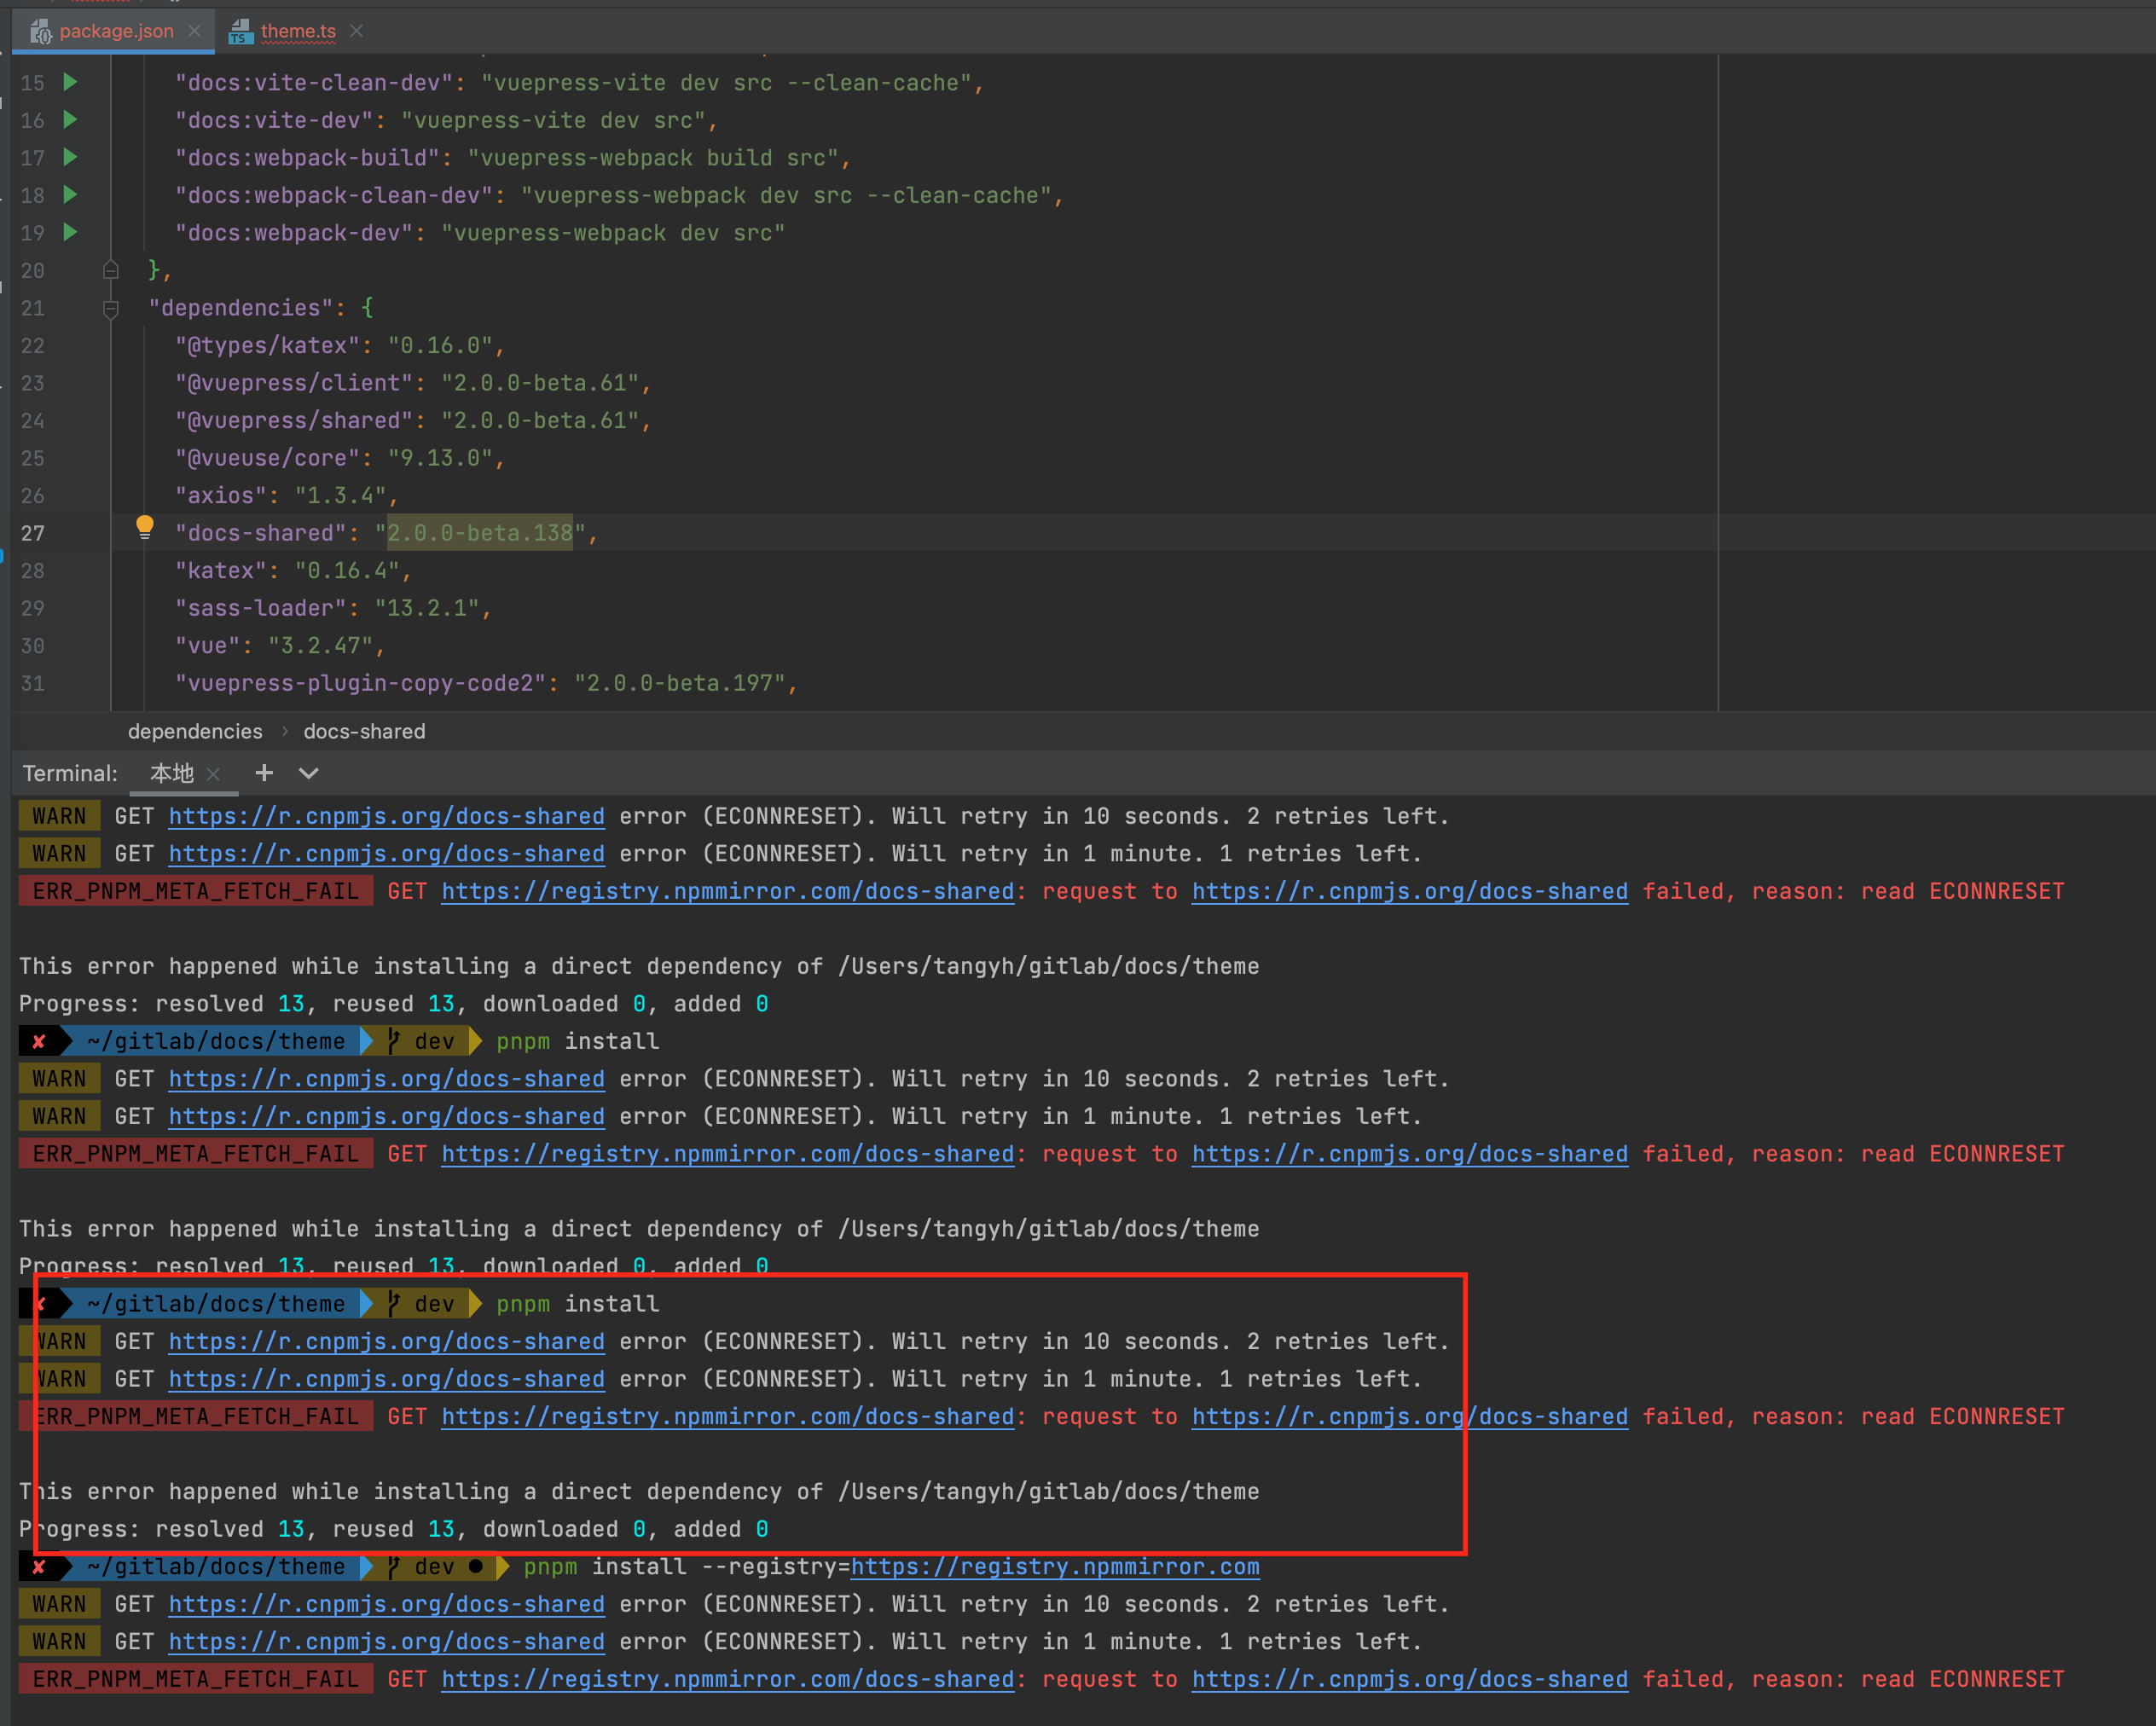
Task: Open the npmmirror registry link in the --registry command
Action: tap(1055, 1567)
